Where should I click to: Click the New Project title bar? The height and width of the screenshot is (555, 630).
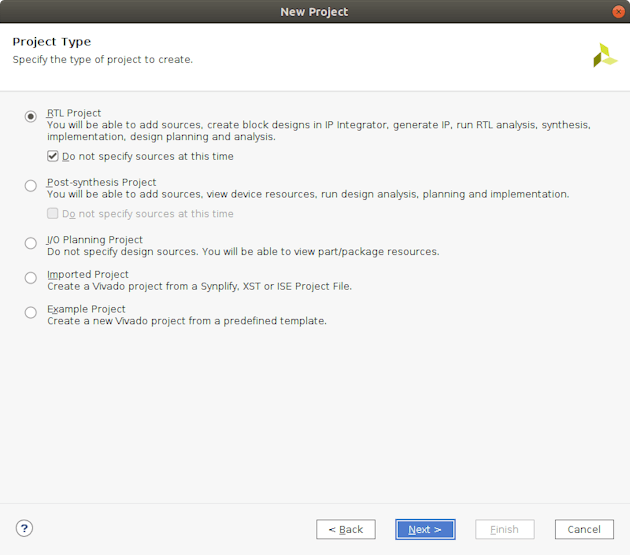click(x=314, y=11)
